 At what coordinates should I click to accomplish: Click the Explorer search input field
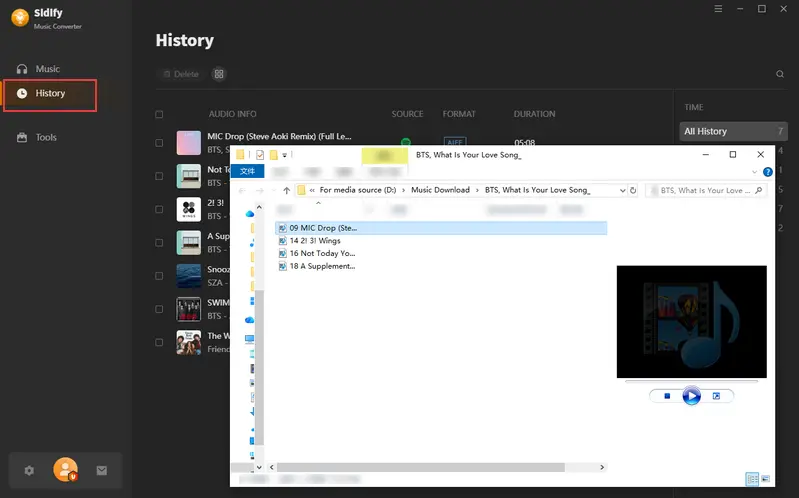tap(706, 190)
